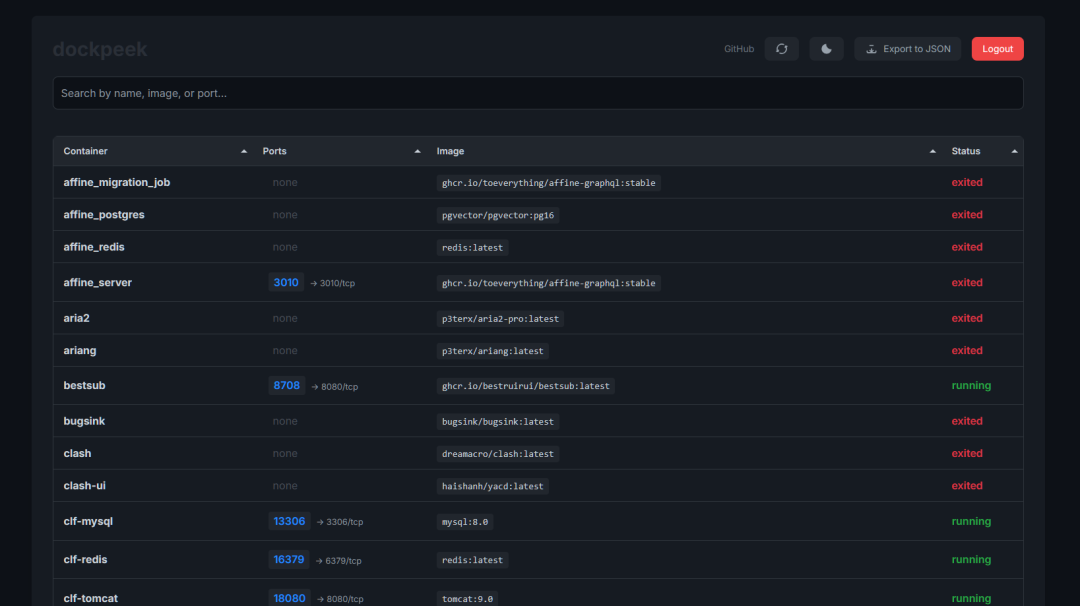Toggle the dark mode moon icon
Screen dimensions: 1080x606
[826, 49]
